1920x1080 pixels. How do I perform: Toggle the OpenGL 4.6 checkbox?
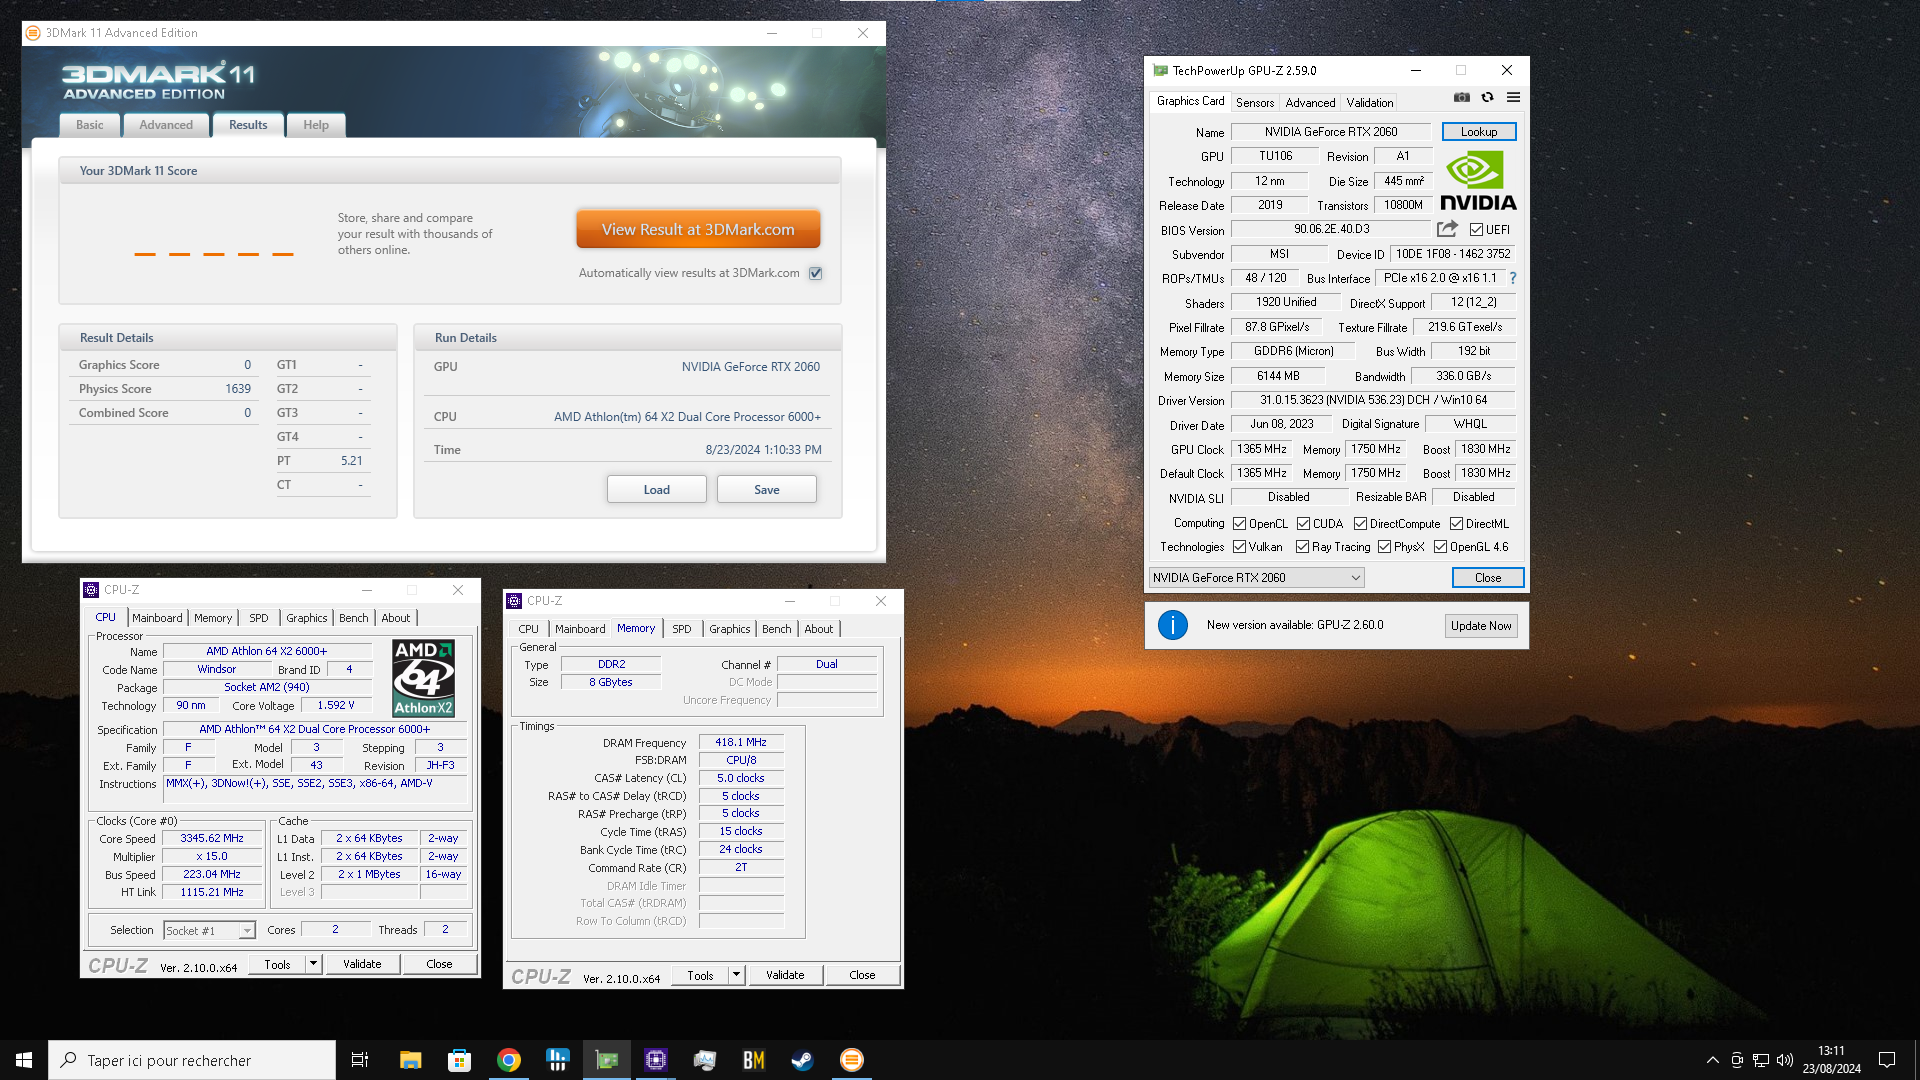point(1440,547)
